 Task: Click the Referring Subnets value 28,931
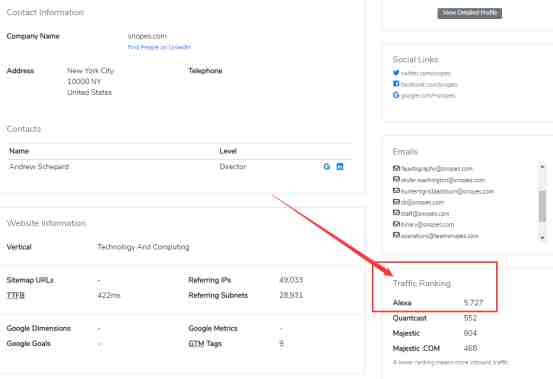click(x=291, y=295)
